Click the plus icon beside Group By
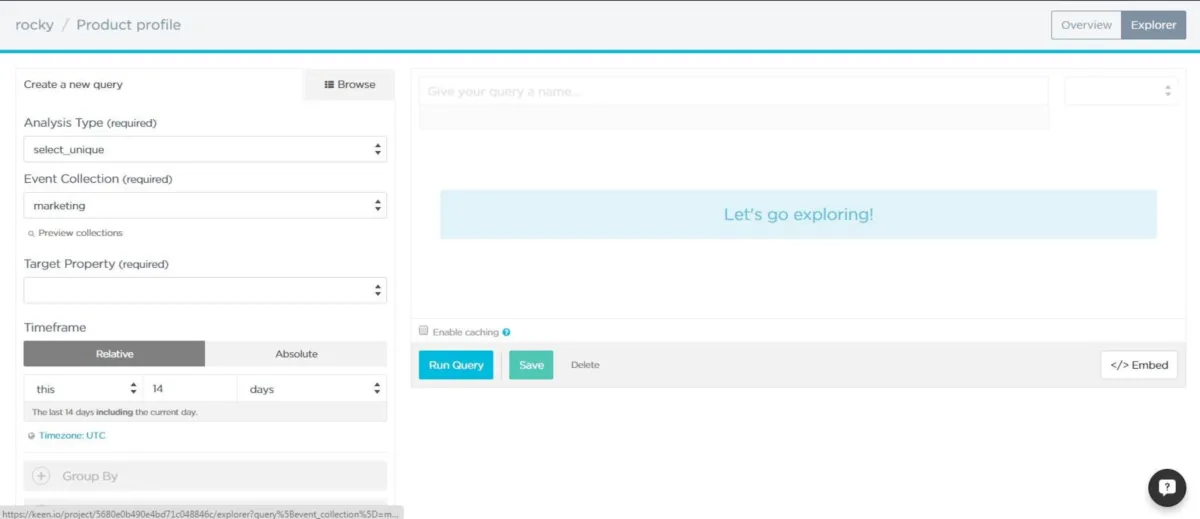The width and height of the screenshot is (1200, 519). [x=41, y=476]
